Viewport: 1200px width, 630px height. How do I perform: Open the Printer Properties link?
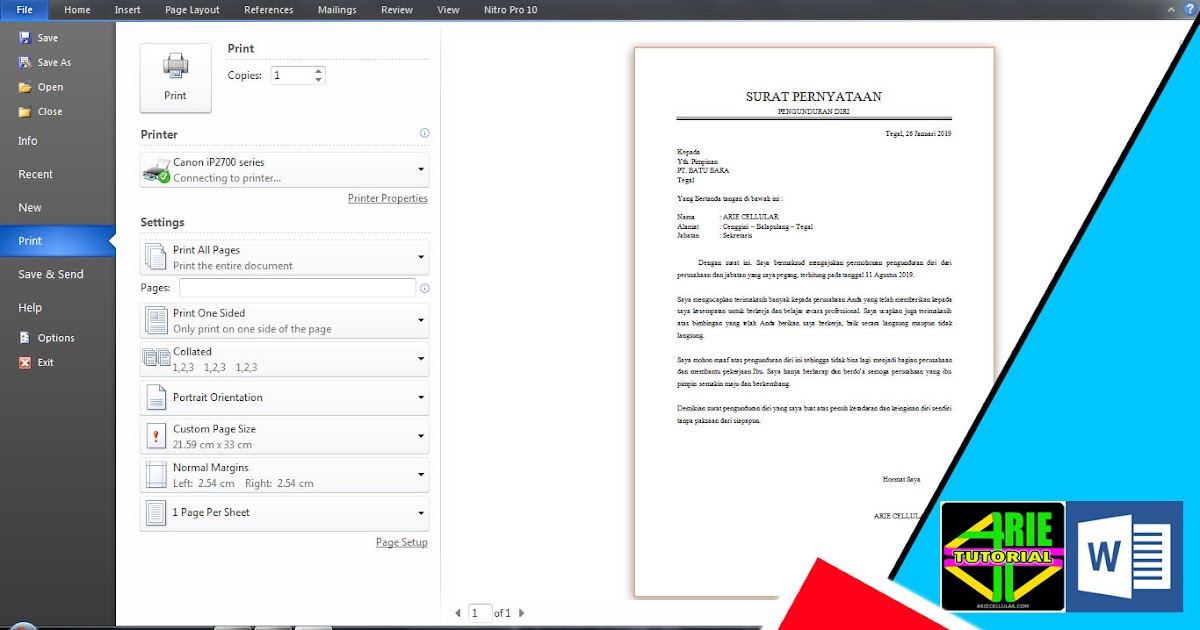[x=388, y=198]
